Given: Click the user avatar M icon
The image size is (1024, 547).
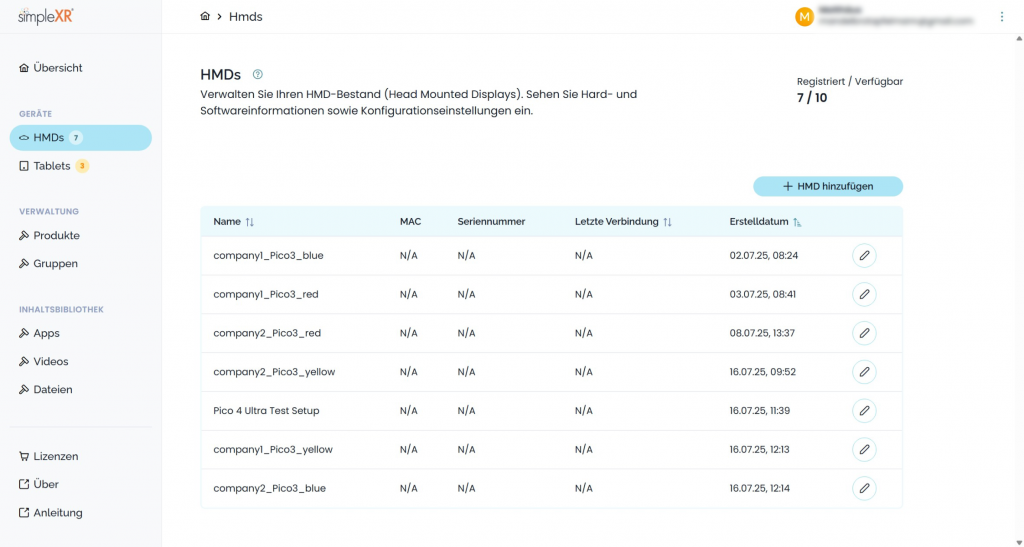Looking at the screenshot, I should [x=804, y=17].
